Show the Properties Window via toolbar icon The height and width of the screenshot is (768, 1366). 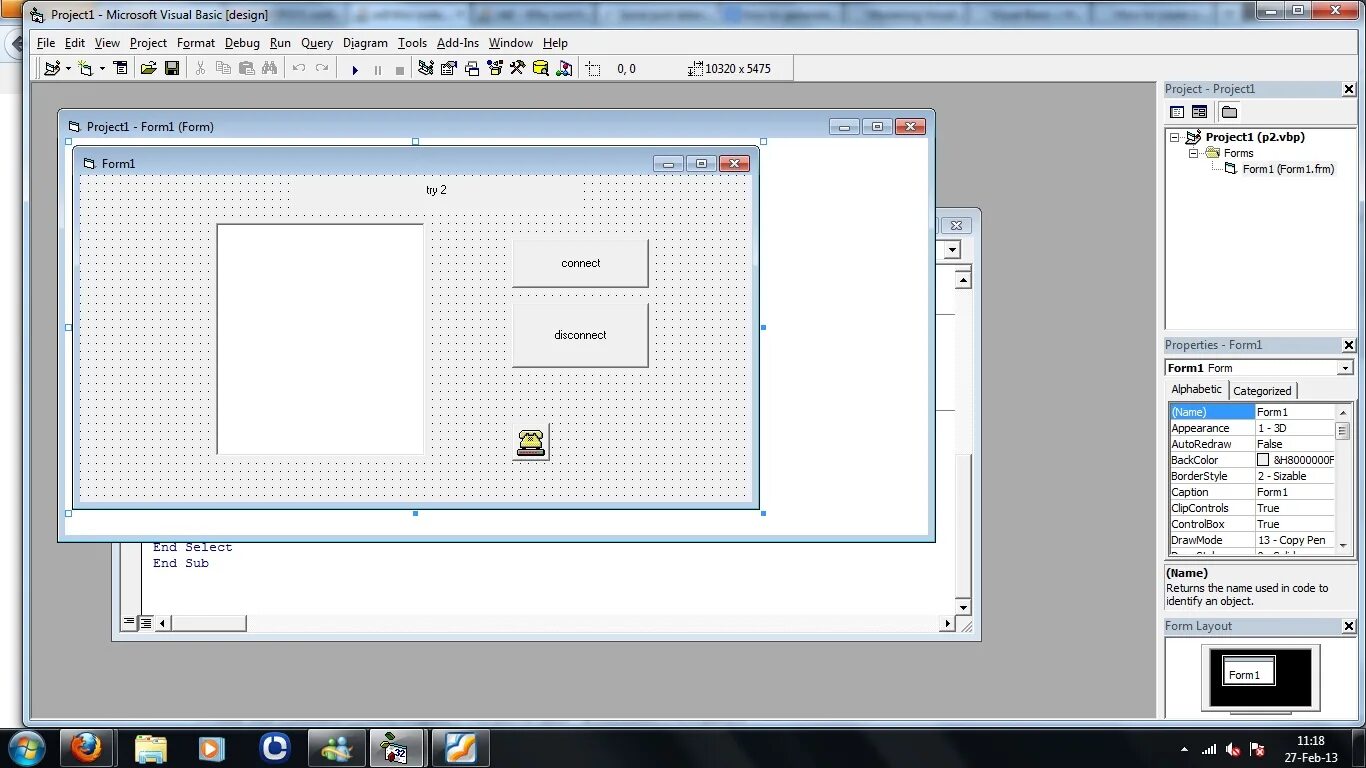tap(449, 68)
